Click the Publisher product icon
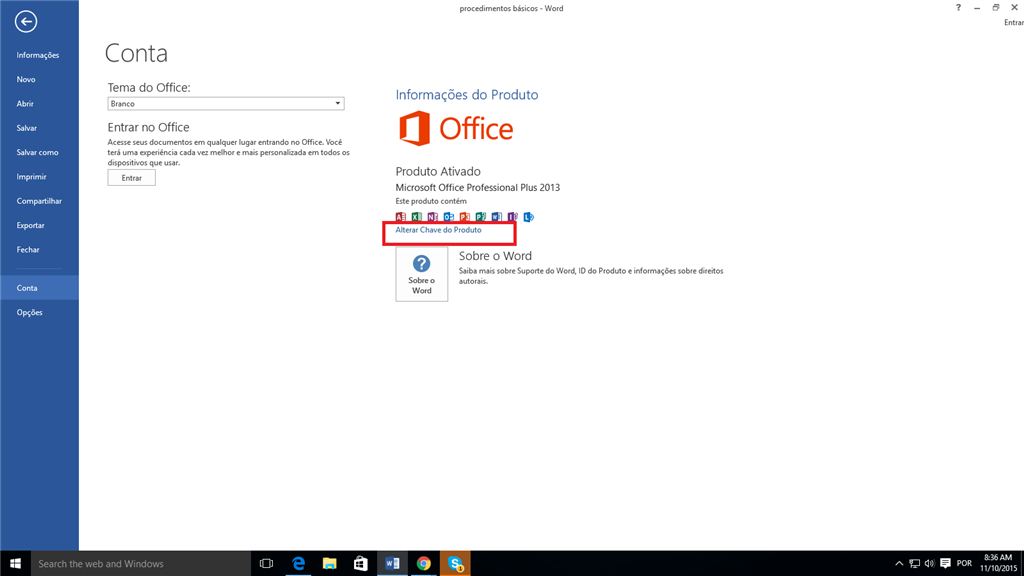 [x=481, y=217]
